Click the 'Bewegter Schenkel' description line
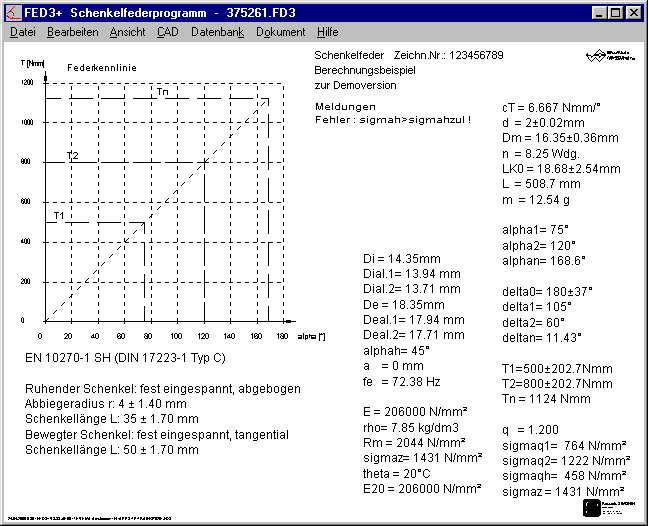 tap(157, 435)
